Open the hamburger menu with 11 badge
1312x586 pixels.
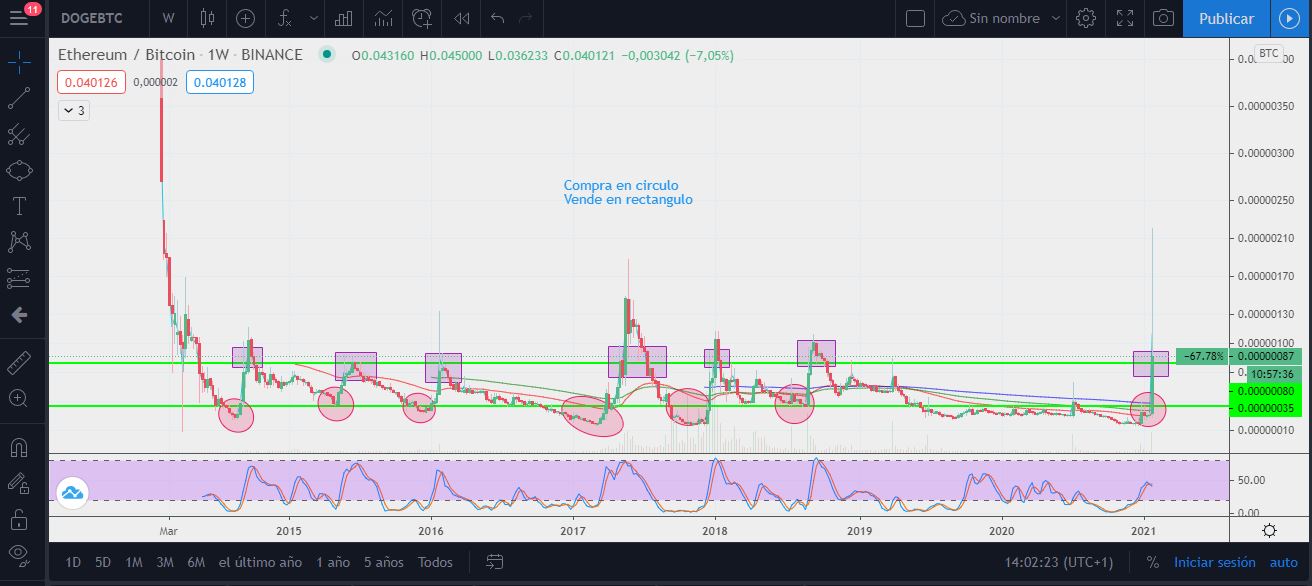pos(19,18)
